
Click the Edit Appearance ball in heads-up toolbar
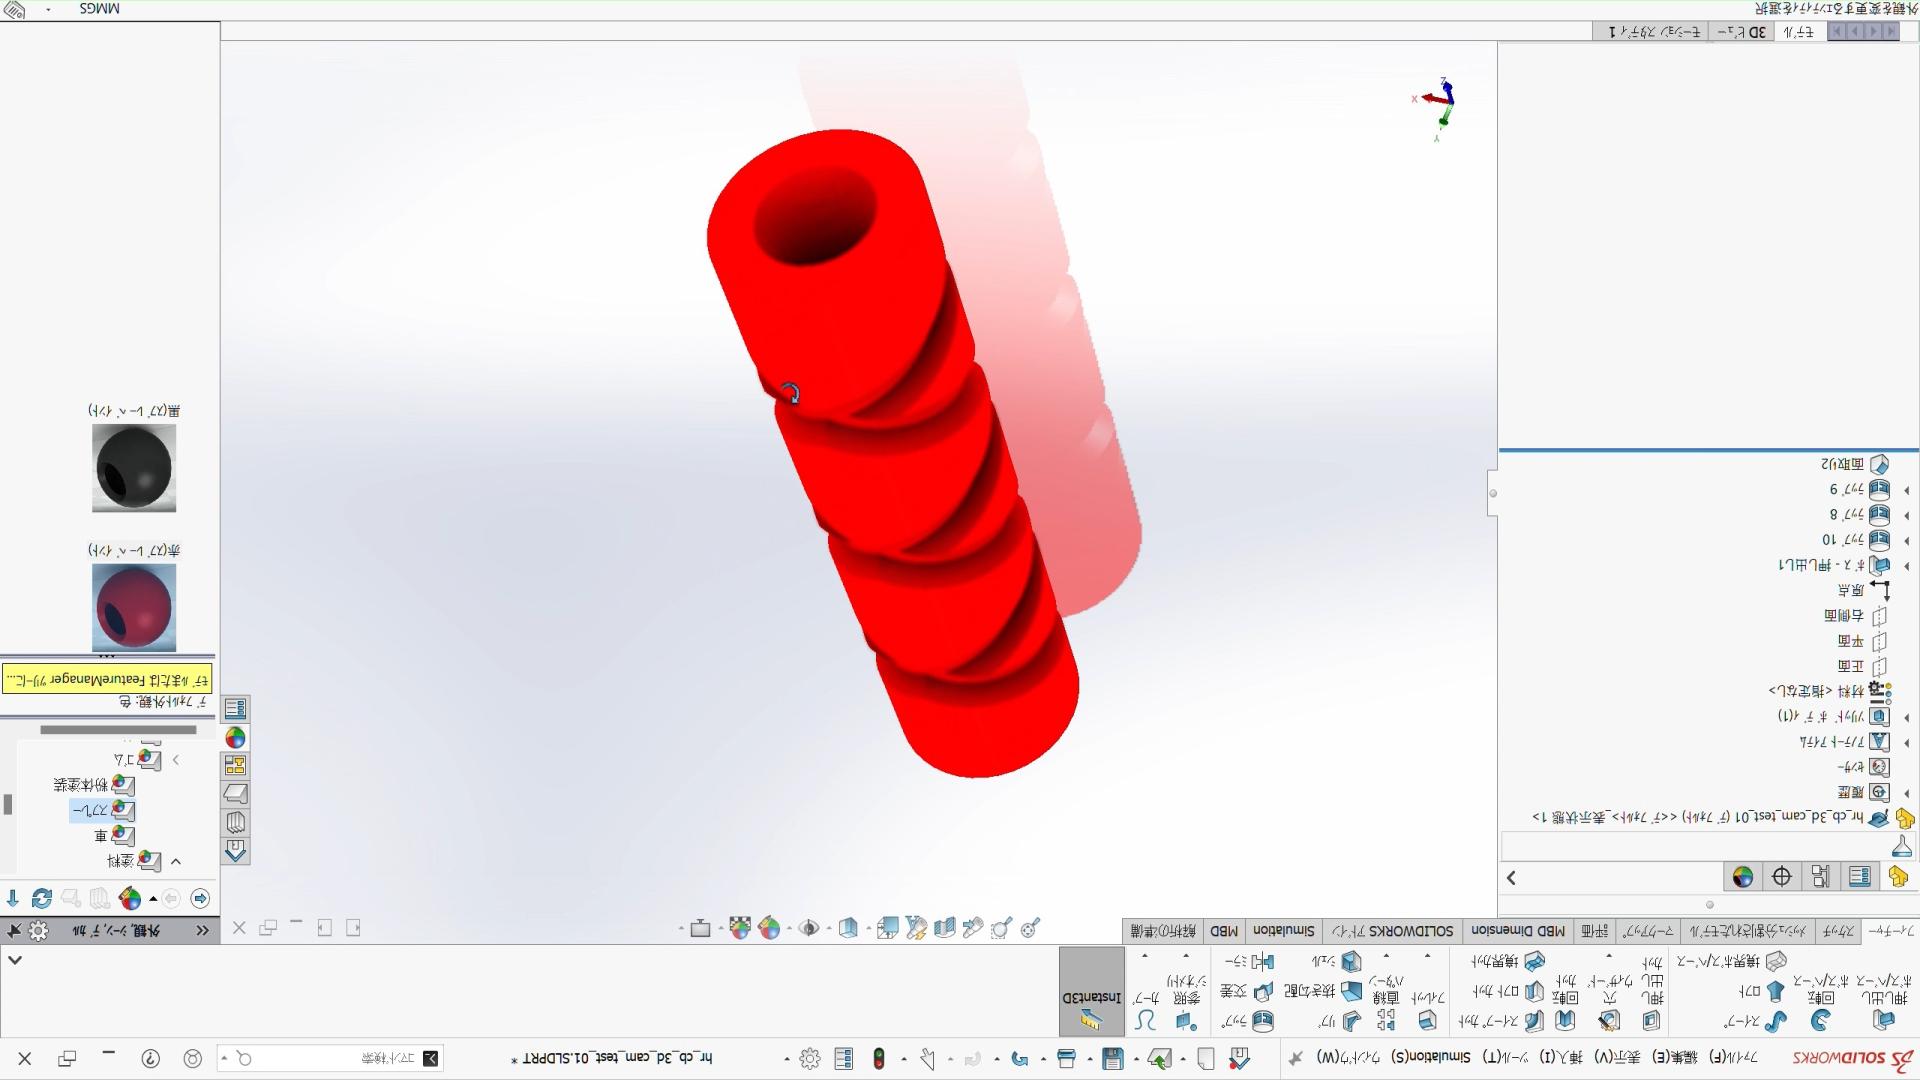point(769,928)
